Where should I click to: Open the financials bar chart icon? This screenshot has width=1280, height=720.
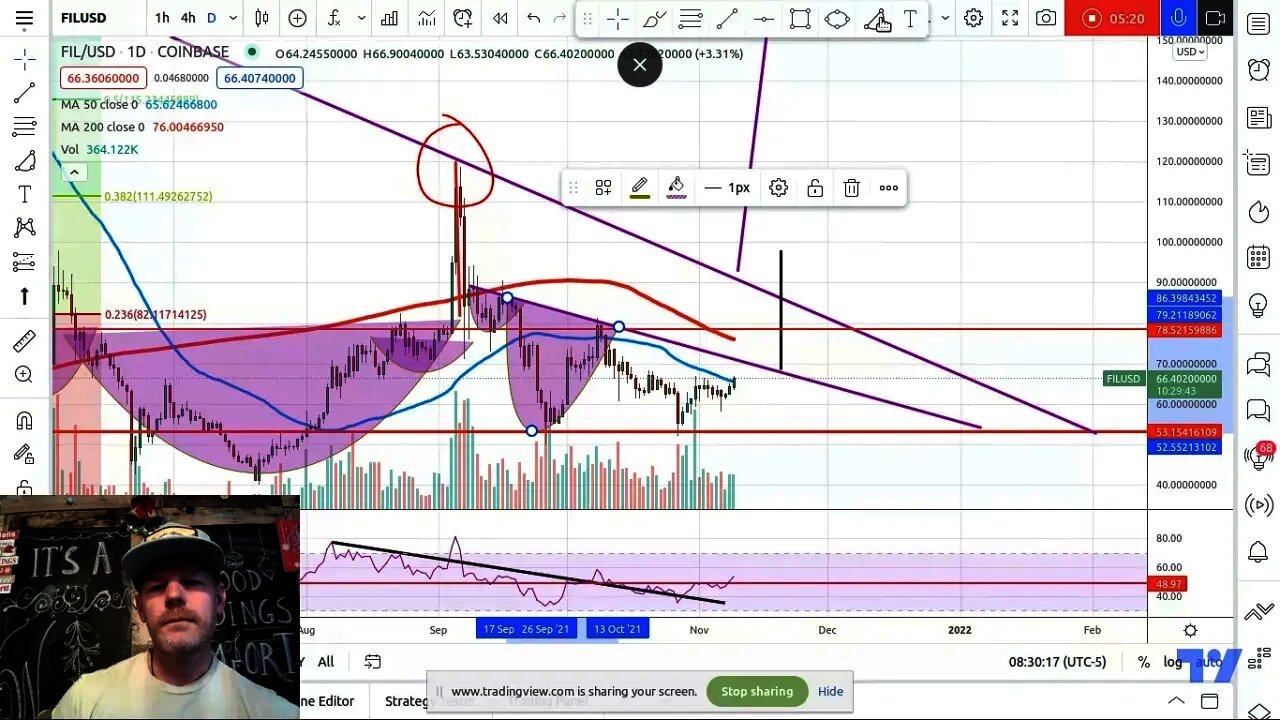click(389, 18)
